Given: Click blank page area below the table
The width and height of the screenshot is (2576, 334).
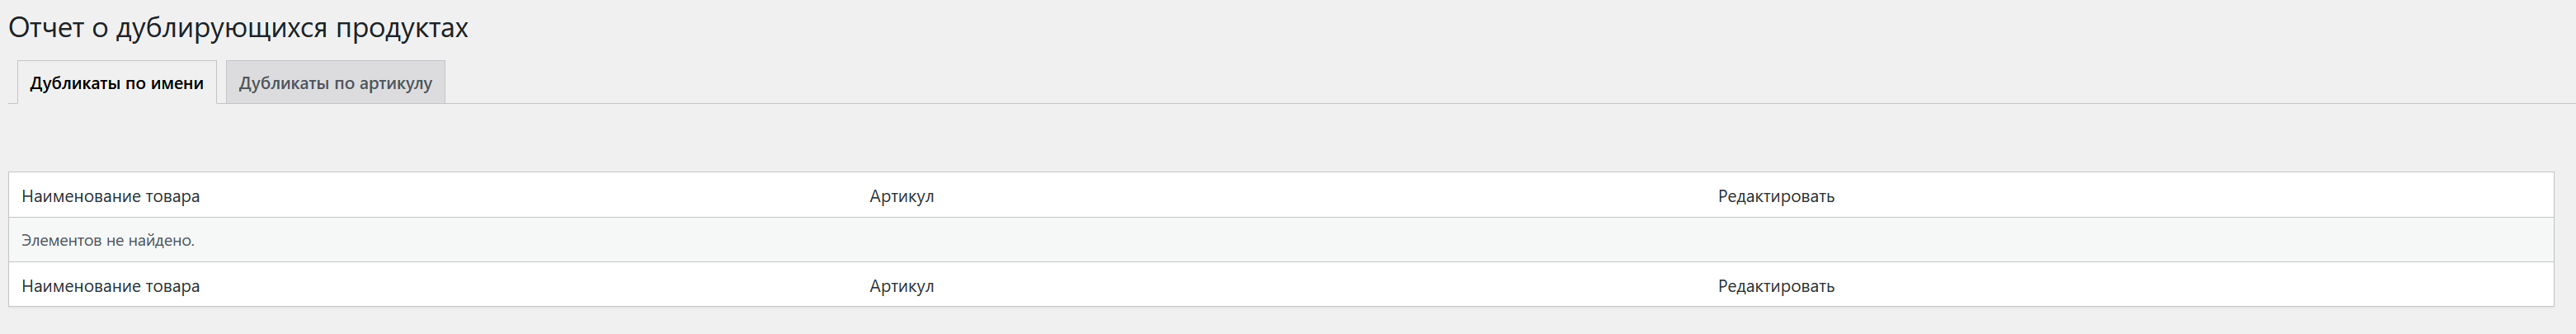Looking at the screenshot, I should click(1200, 322).
